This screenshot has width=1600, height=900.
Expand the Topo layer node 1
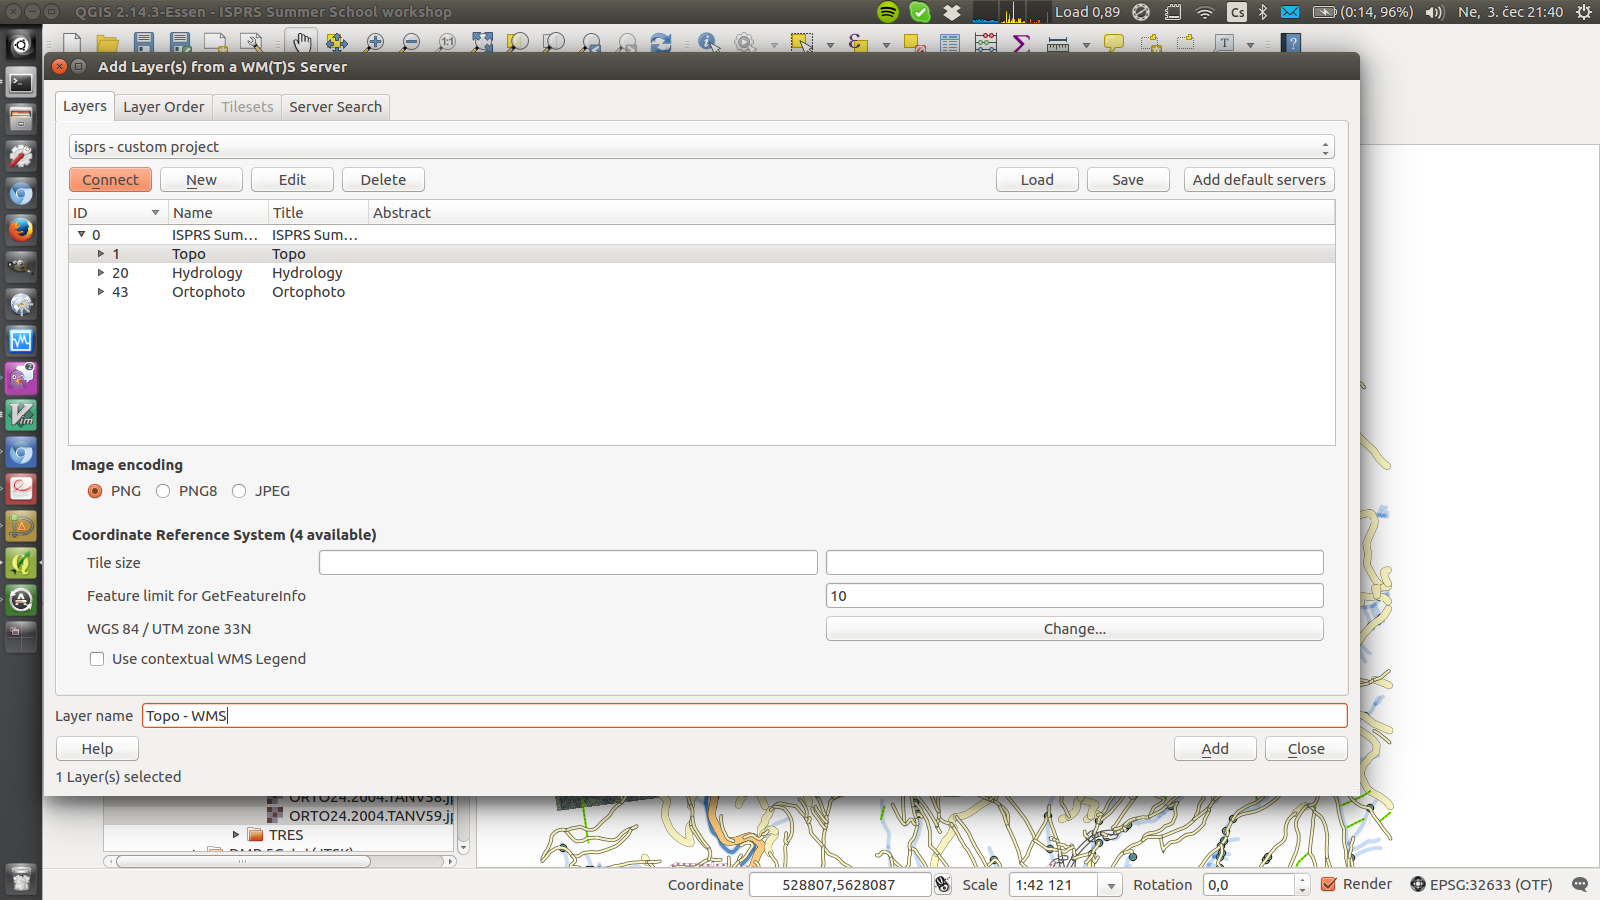[x=101, y=254]
